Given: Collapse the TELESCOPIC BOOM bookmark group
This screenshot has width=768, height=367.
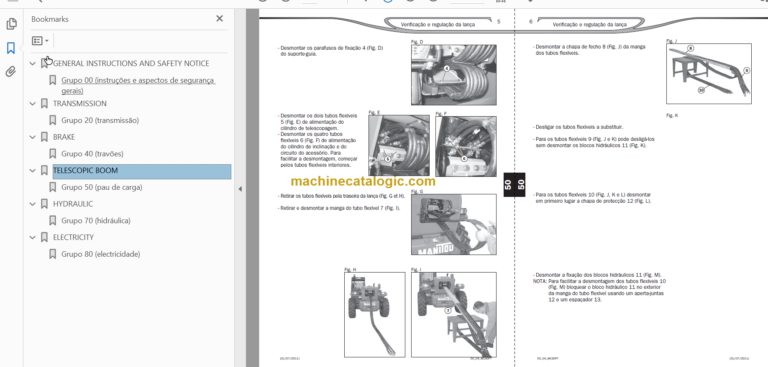Looking at the screenshot, I should (33, 171).
